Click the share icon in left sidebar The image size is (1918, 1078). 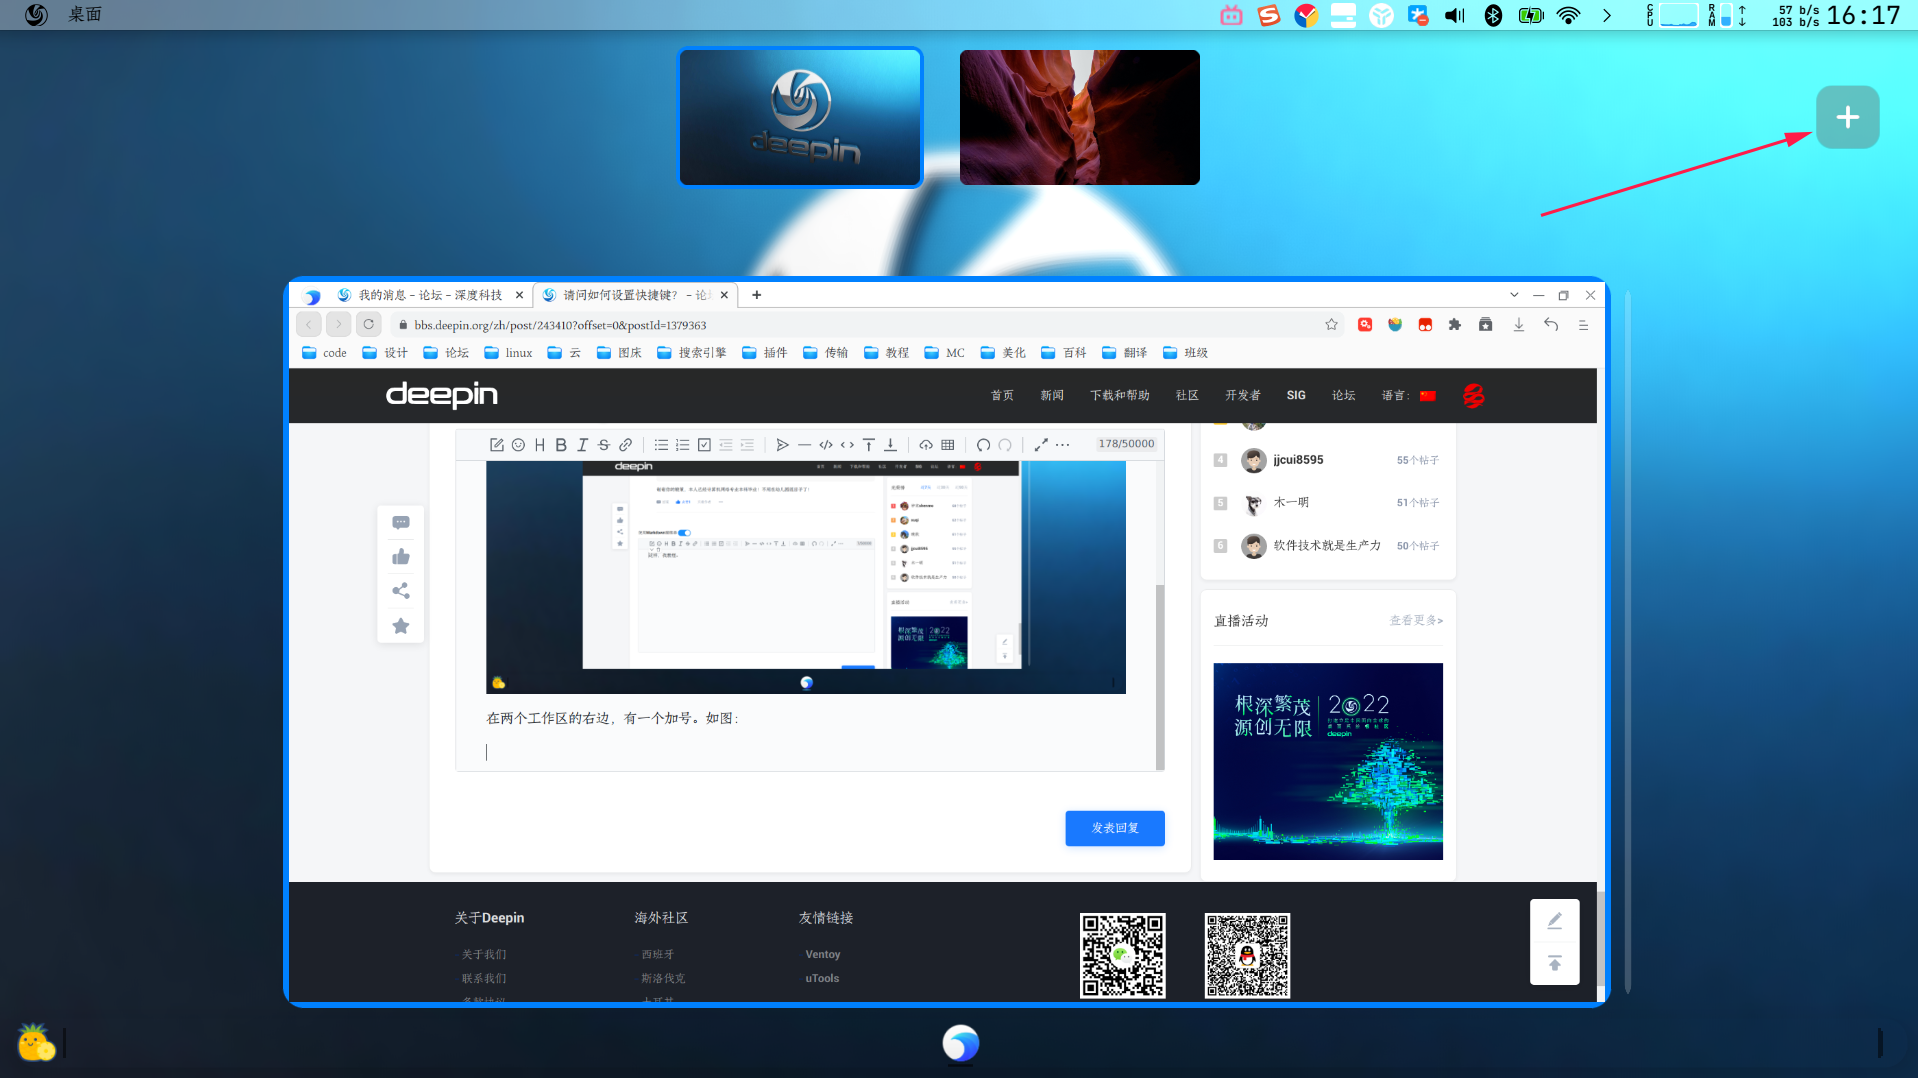point(401,591)
